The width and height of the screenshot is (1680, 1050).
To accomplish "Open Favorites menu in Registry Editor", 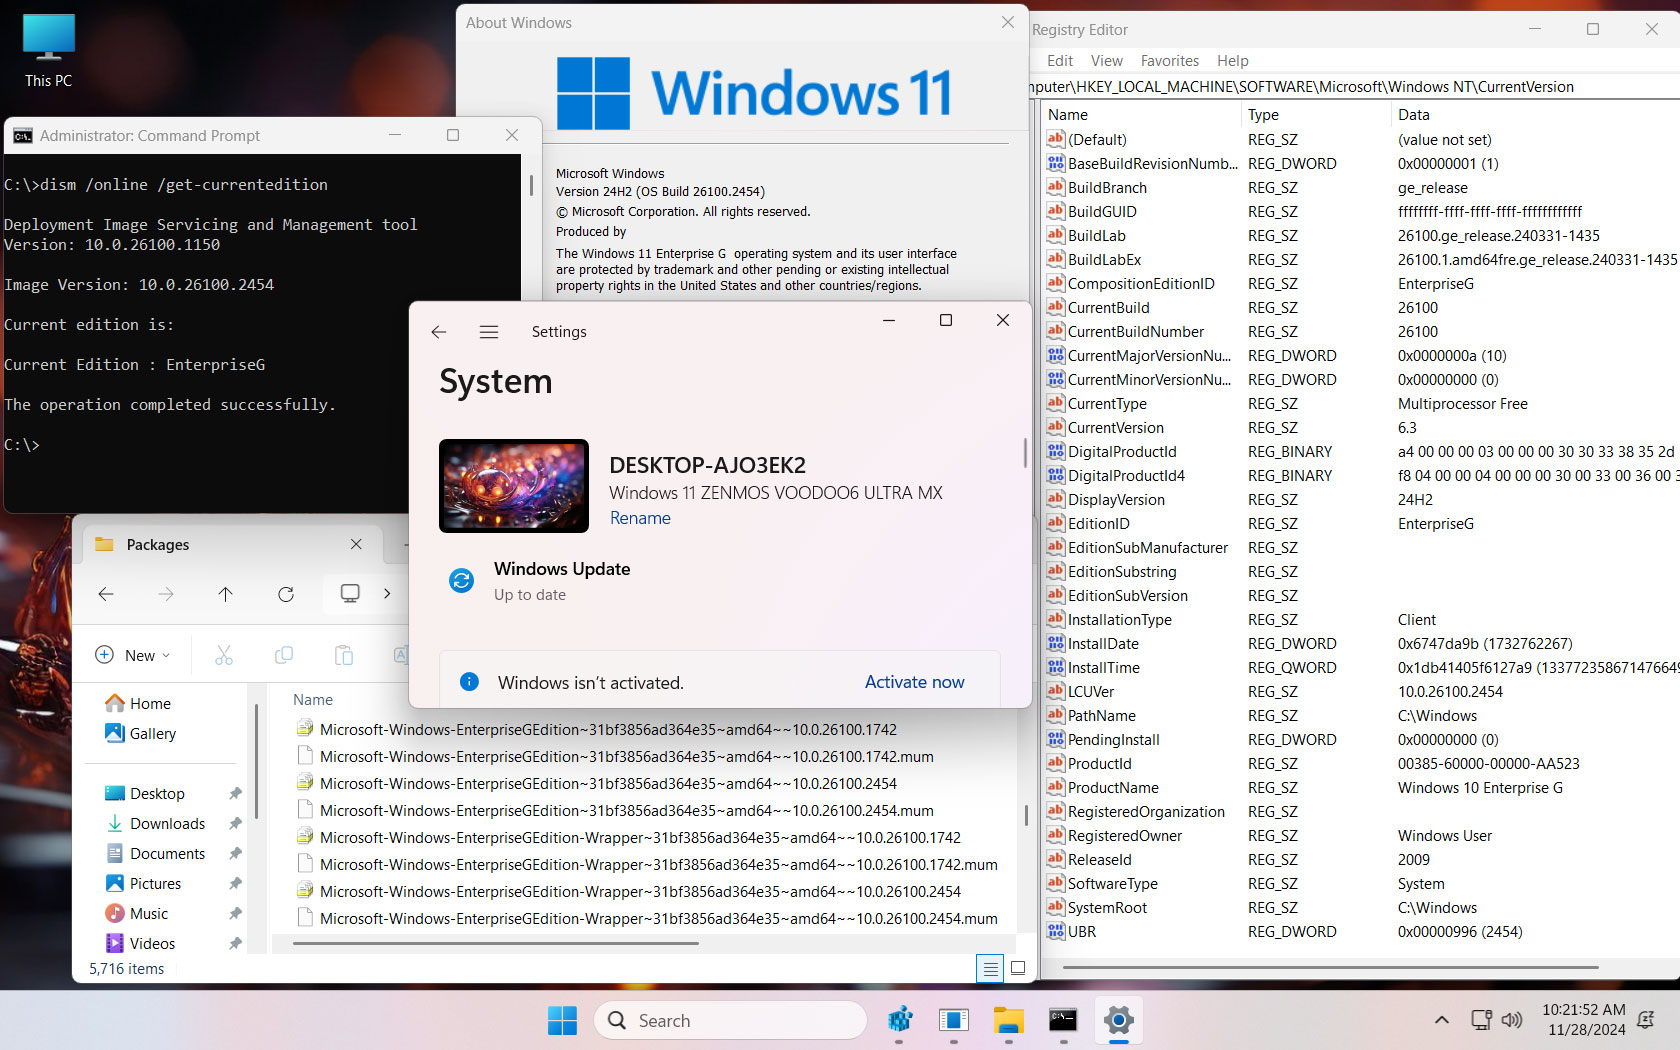I will (x=1170, y=61).
